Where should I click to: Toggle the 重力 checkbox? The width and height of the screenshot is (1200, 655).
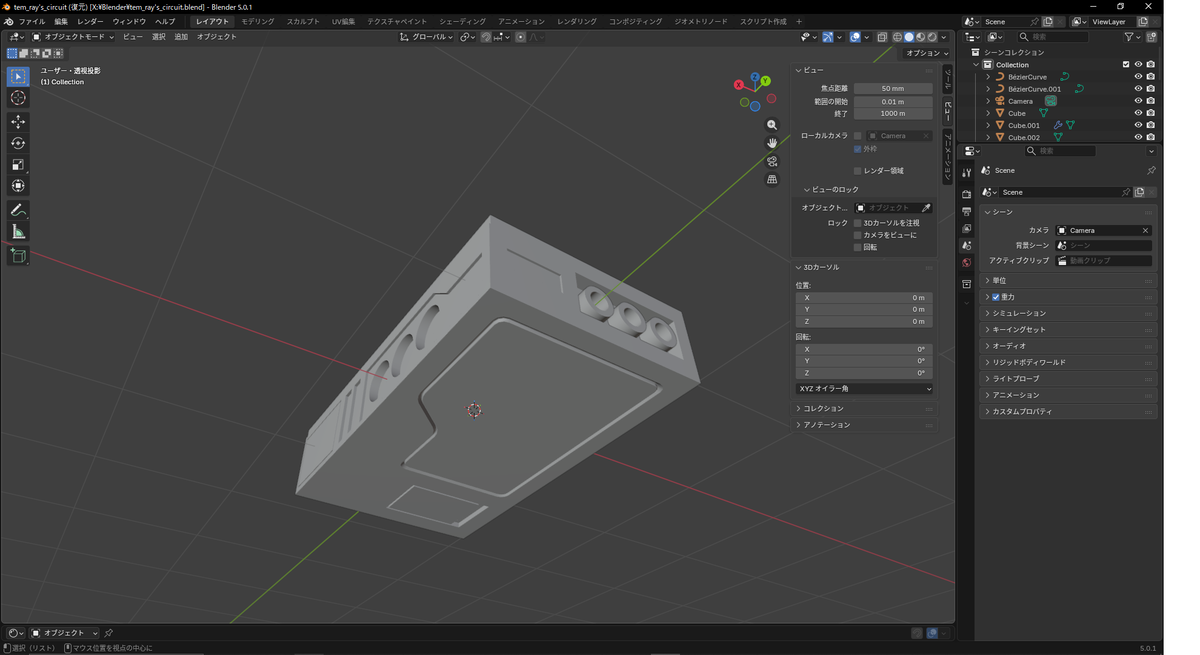(996, 297)
